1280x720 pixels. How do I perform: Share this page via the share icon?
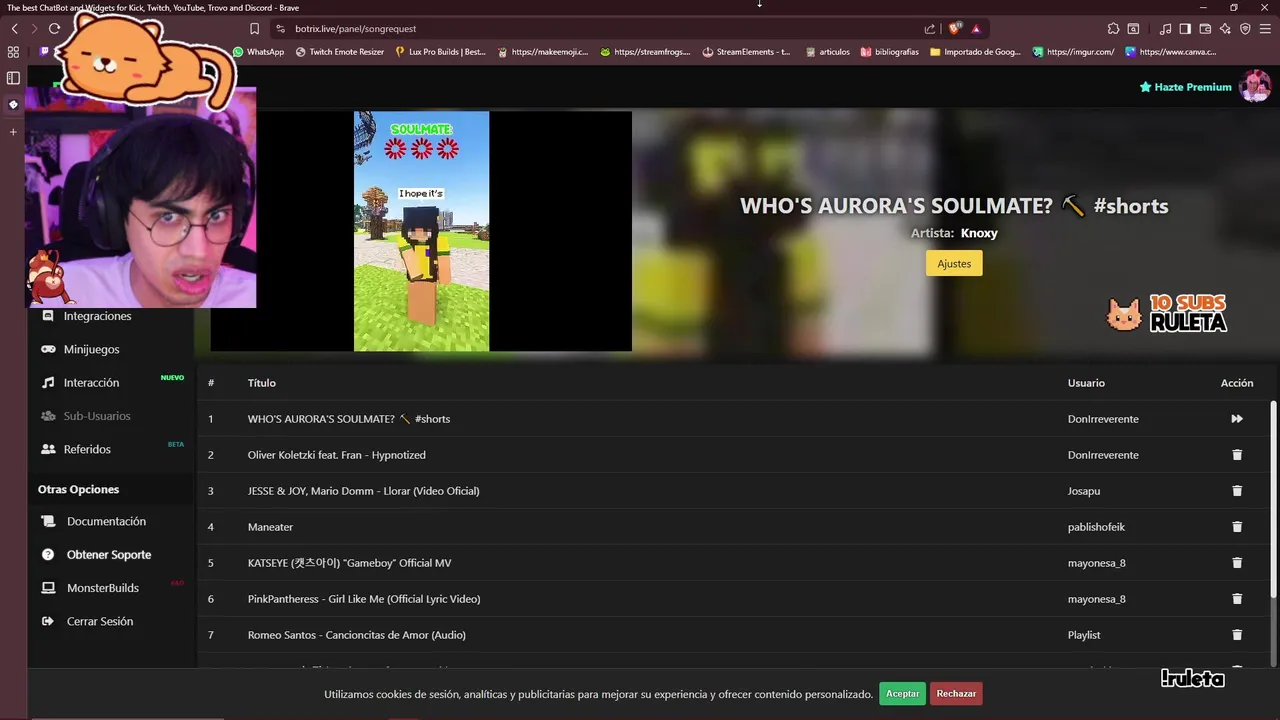tap(930, 29)
